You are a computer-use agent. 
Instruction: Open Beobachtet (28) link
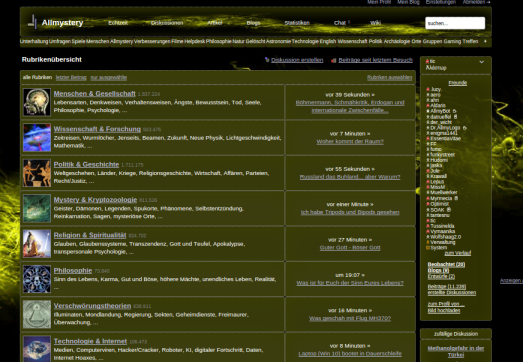point(446,264)
